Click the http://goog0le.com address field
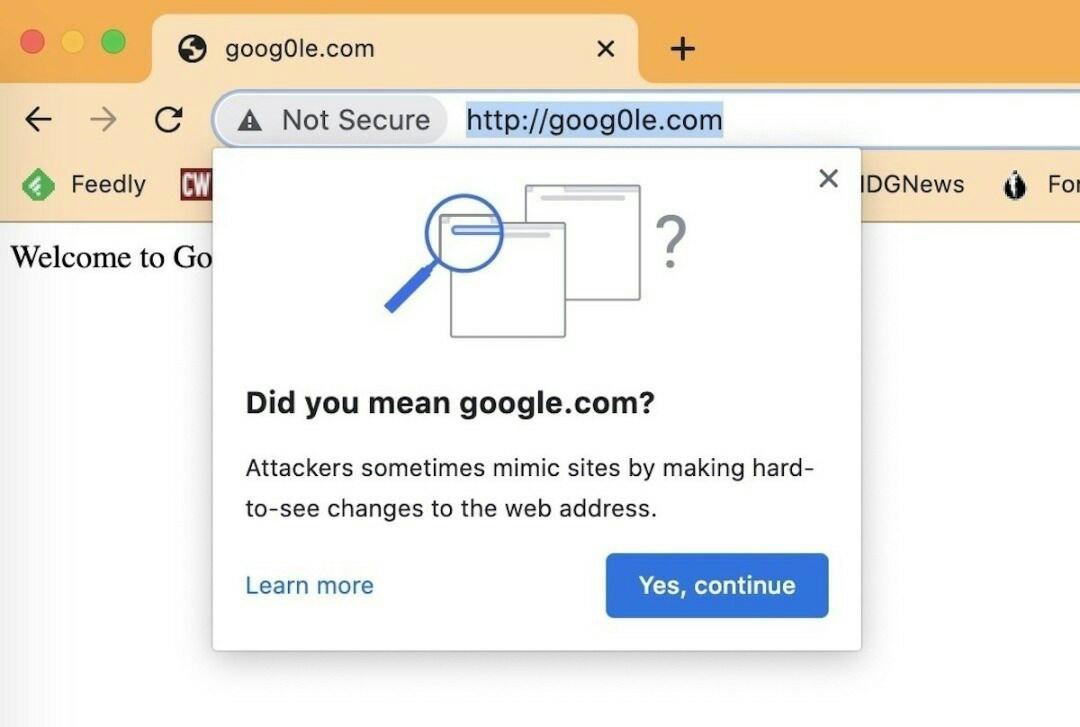 pyautogui.click(x=594, y=120)
